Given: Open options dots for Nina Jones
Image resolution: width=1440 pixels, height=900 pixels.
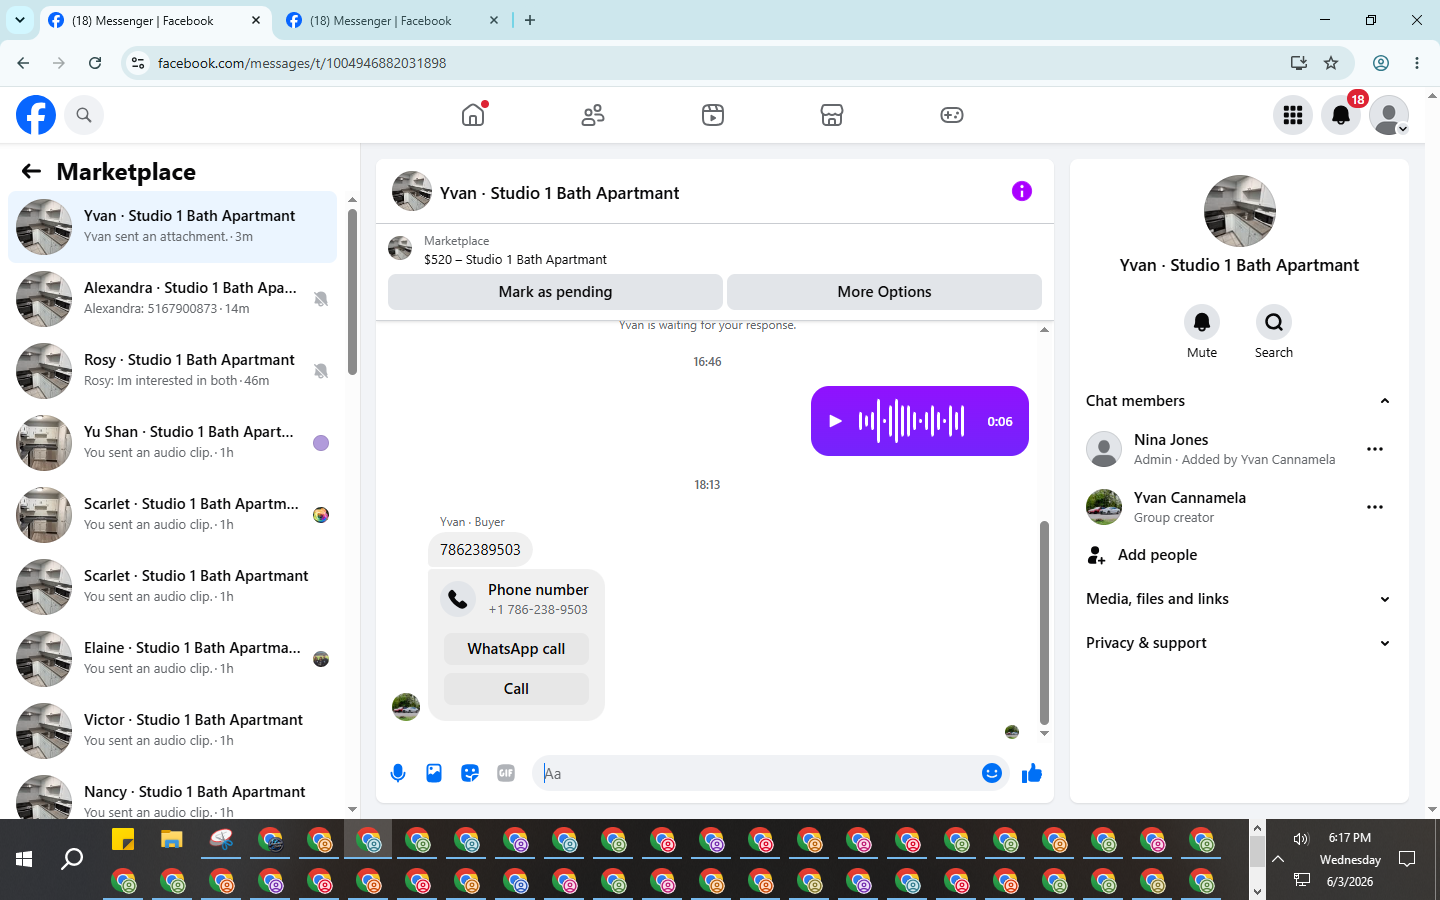Looking at the screenshot, I should pos(1375,449).
